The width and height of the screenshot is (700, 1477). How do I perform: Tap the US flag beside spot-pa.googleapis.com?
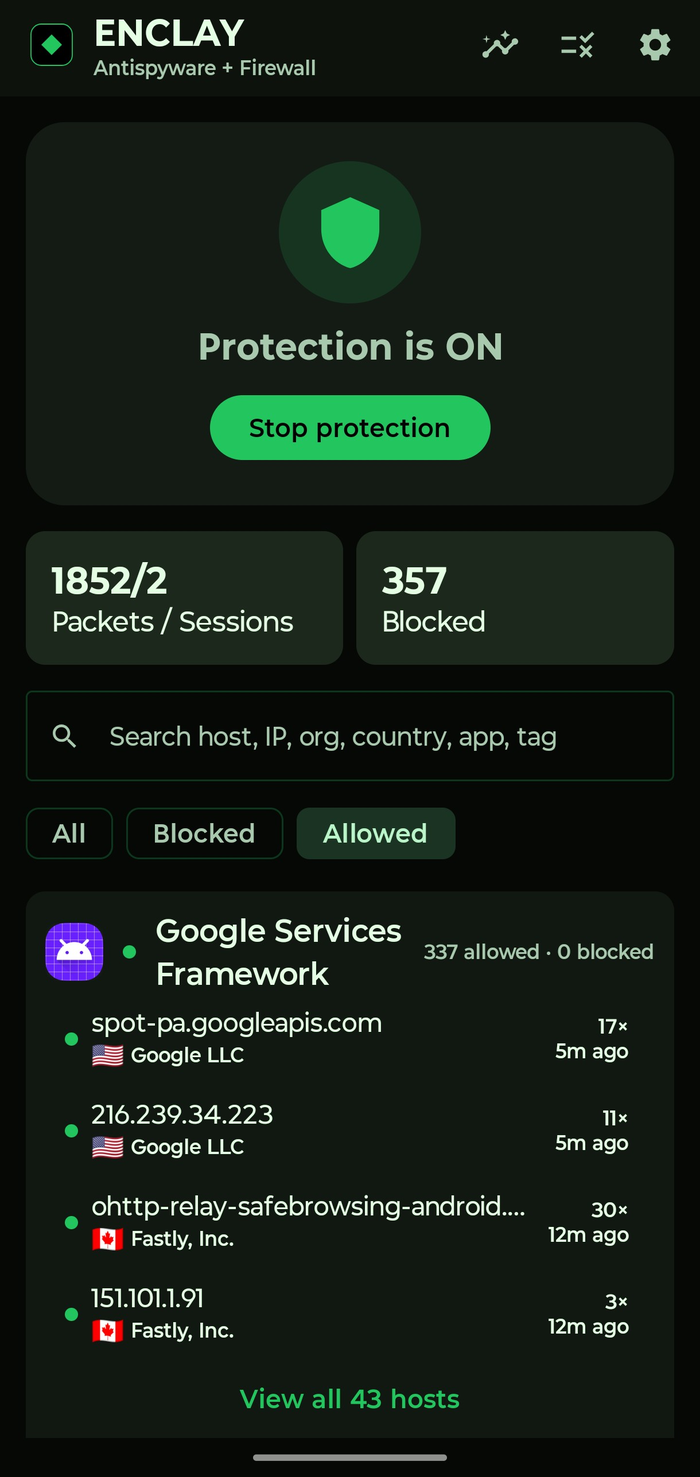(107, 1055)
